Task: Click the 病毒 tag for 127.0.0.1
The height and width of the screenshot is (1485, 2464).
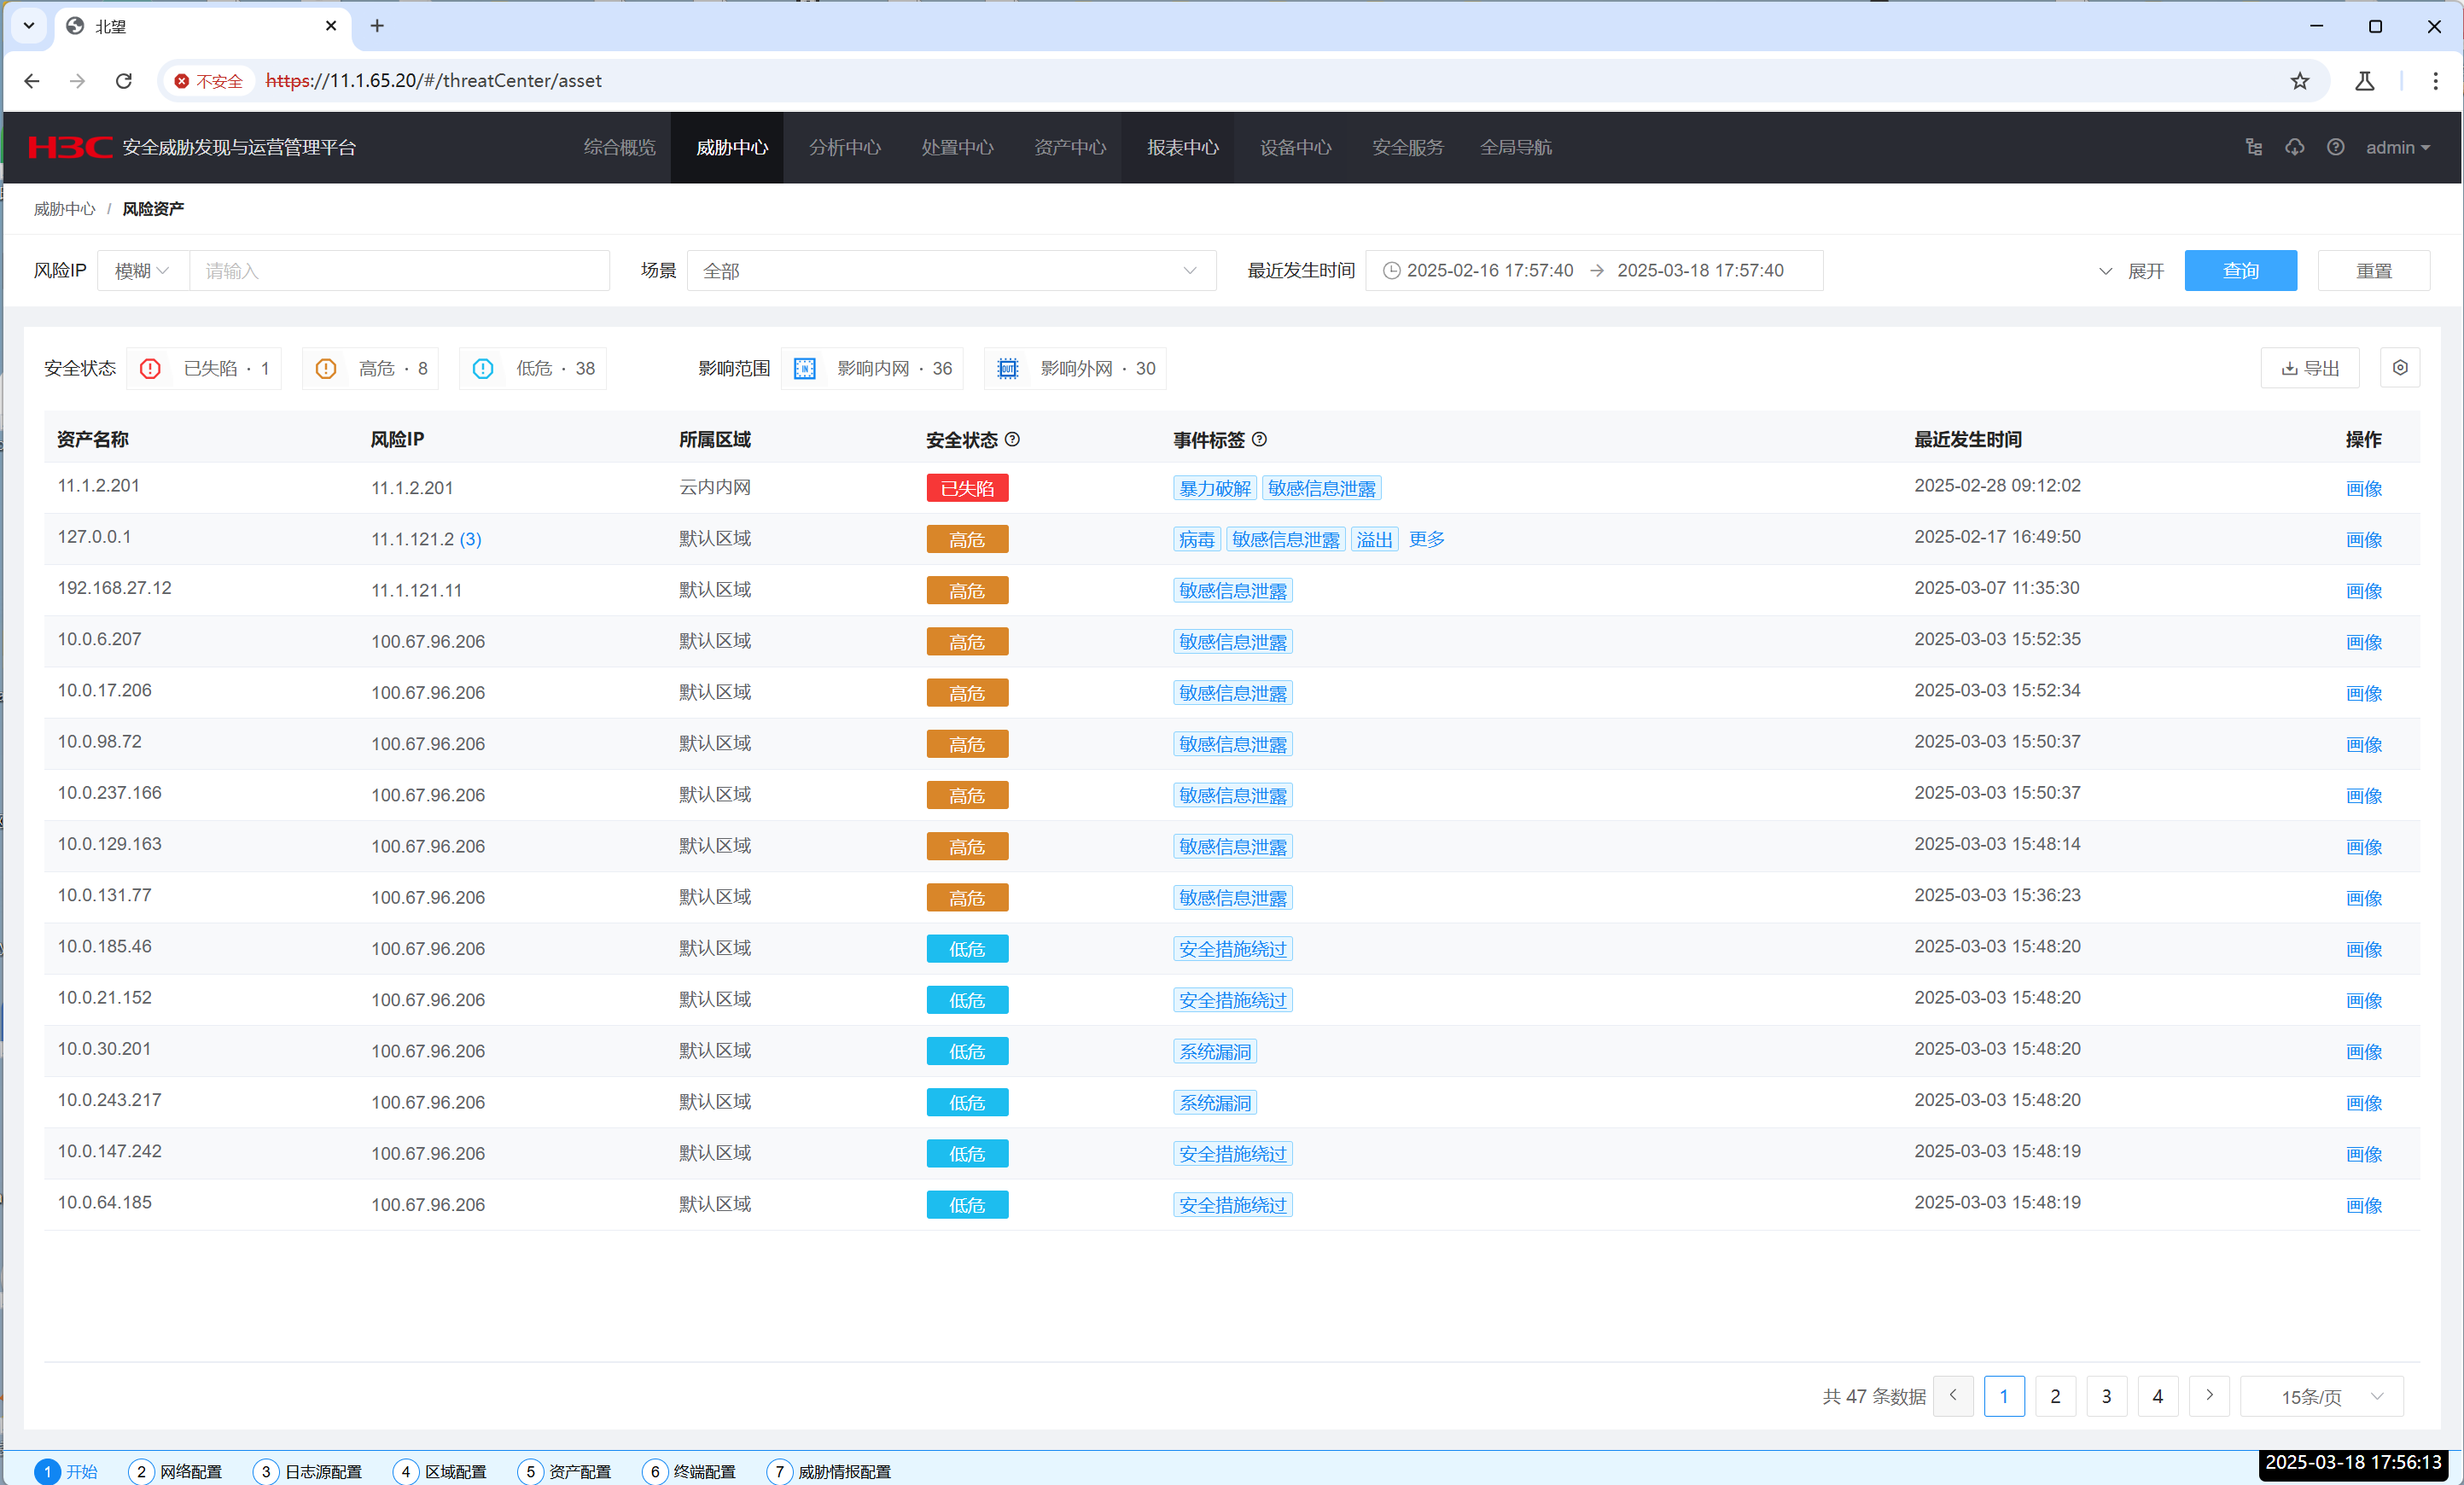Action: click(1196, 539)
